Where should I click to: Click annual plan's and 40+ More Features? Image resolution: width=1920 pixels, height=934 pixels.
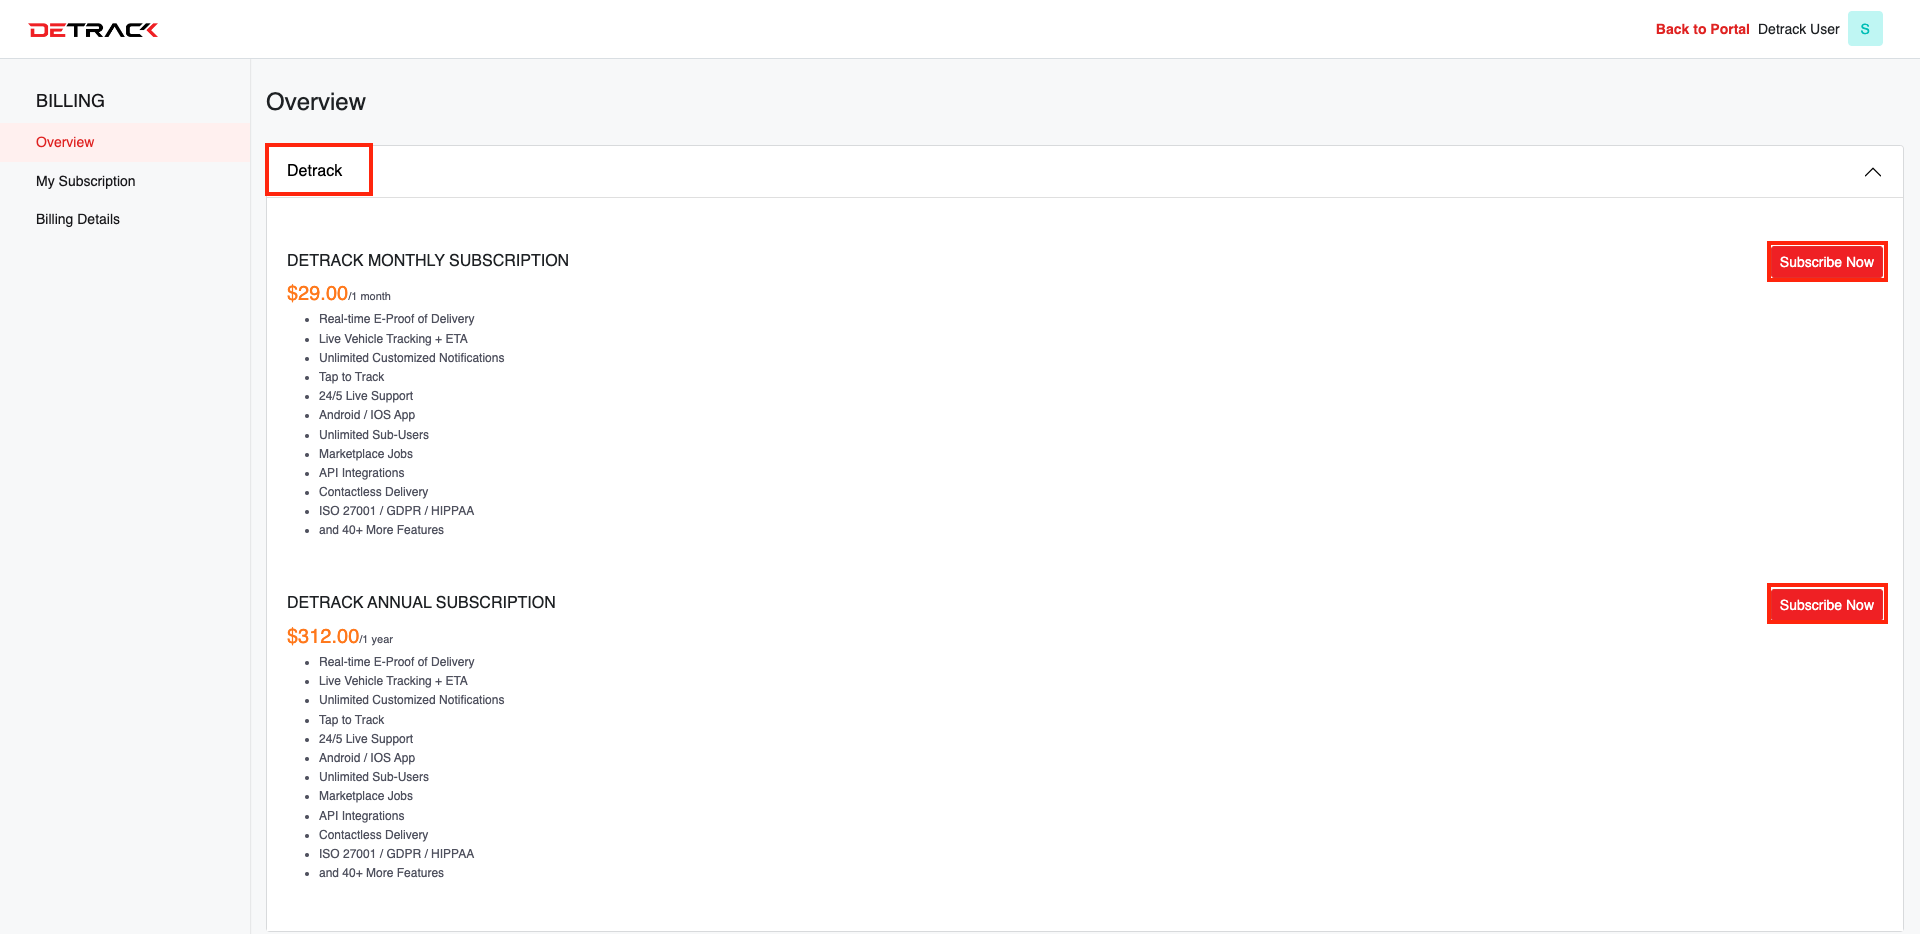tap(381, 873)
